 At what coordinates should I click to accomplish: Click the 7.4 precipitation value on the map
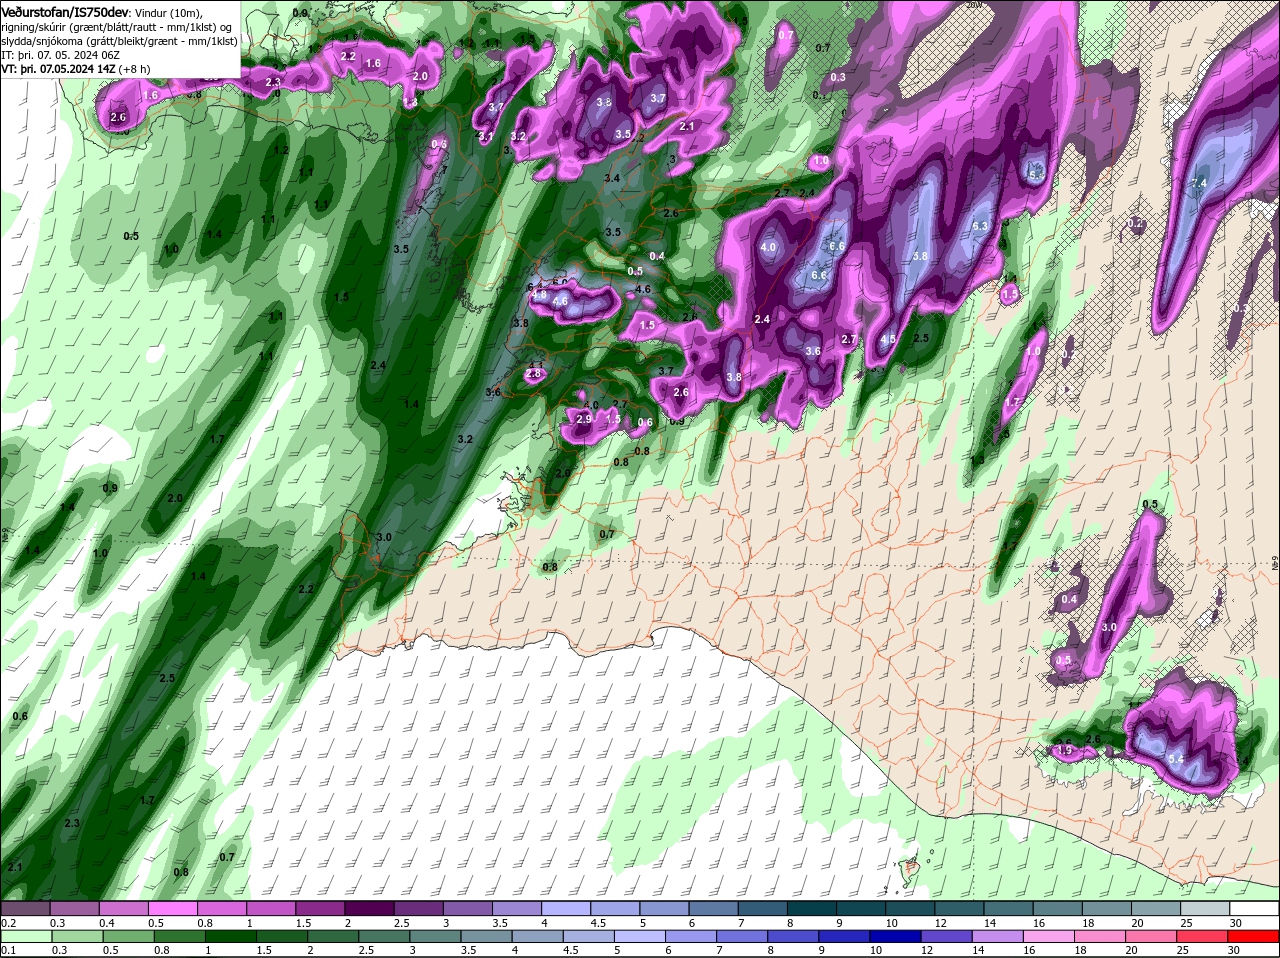coord(1200,184)
